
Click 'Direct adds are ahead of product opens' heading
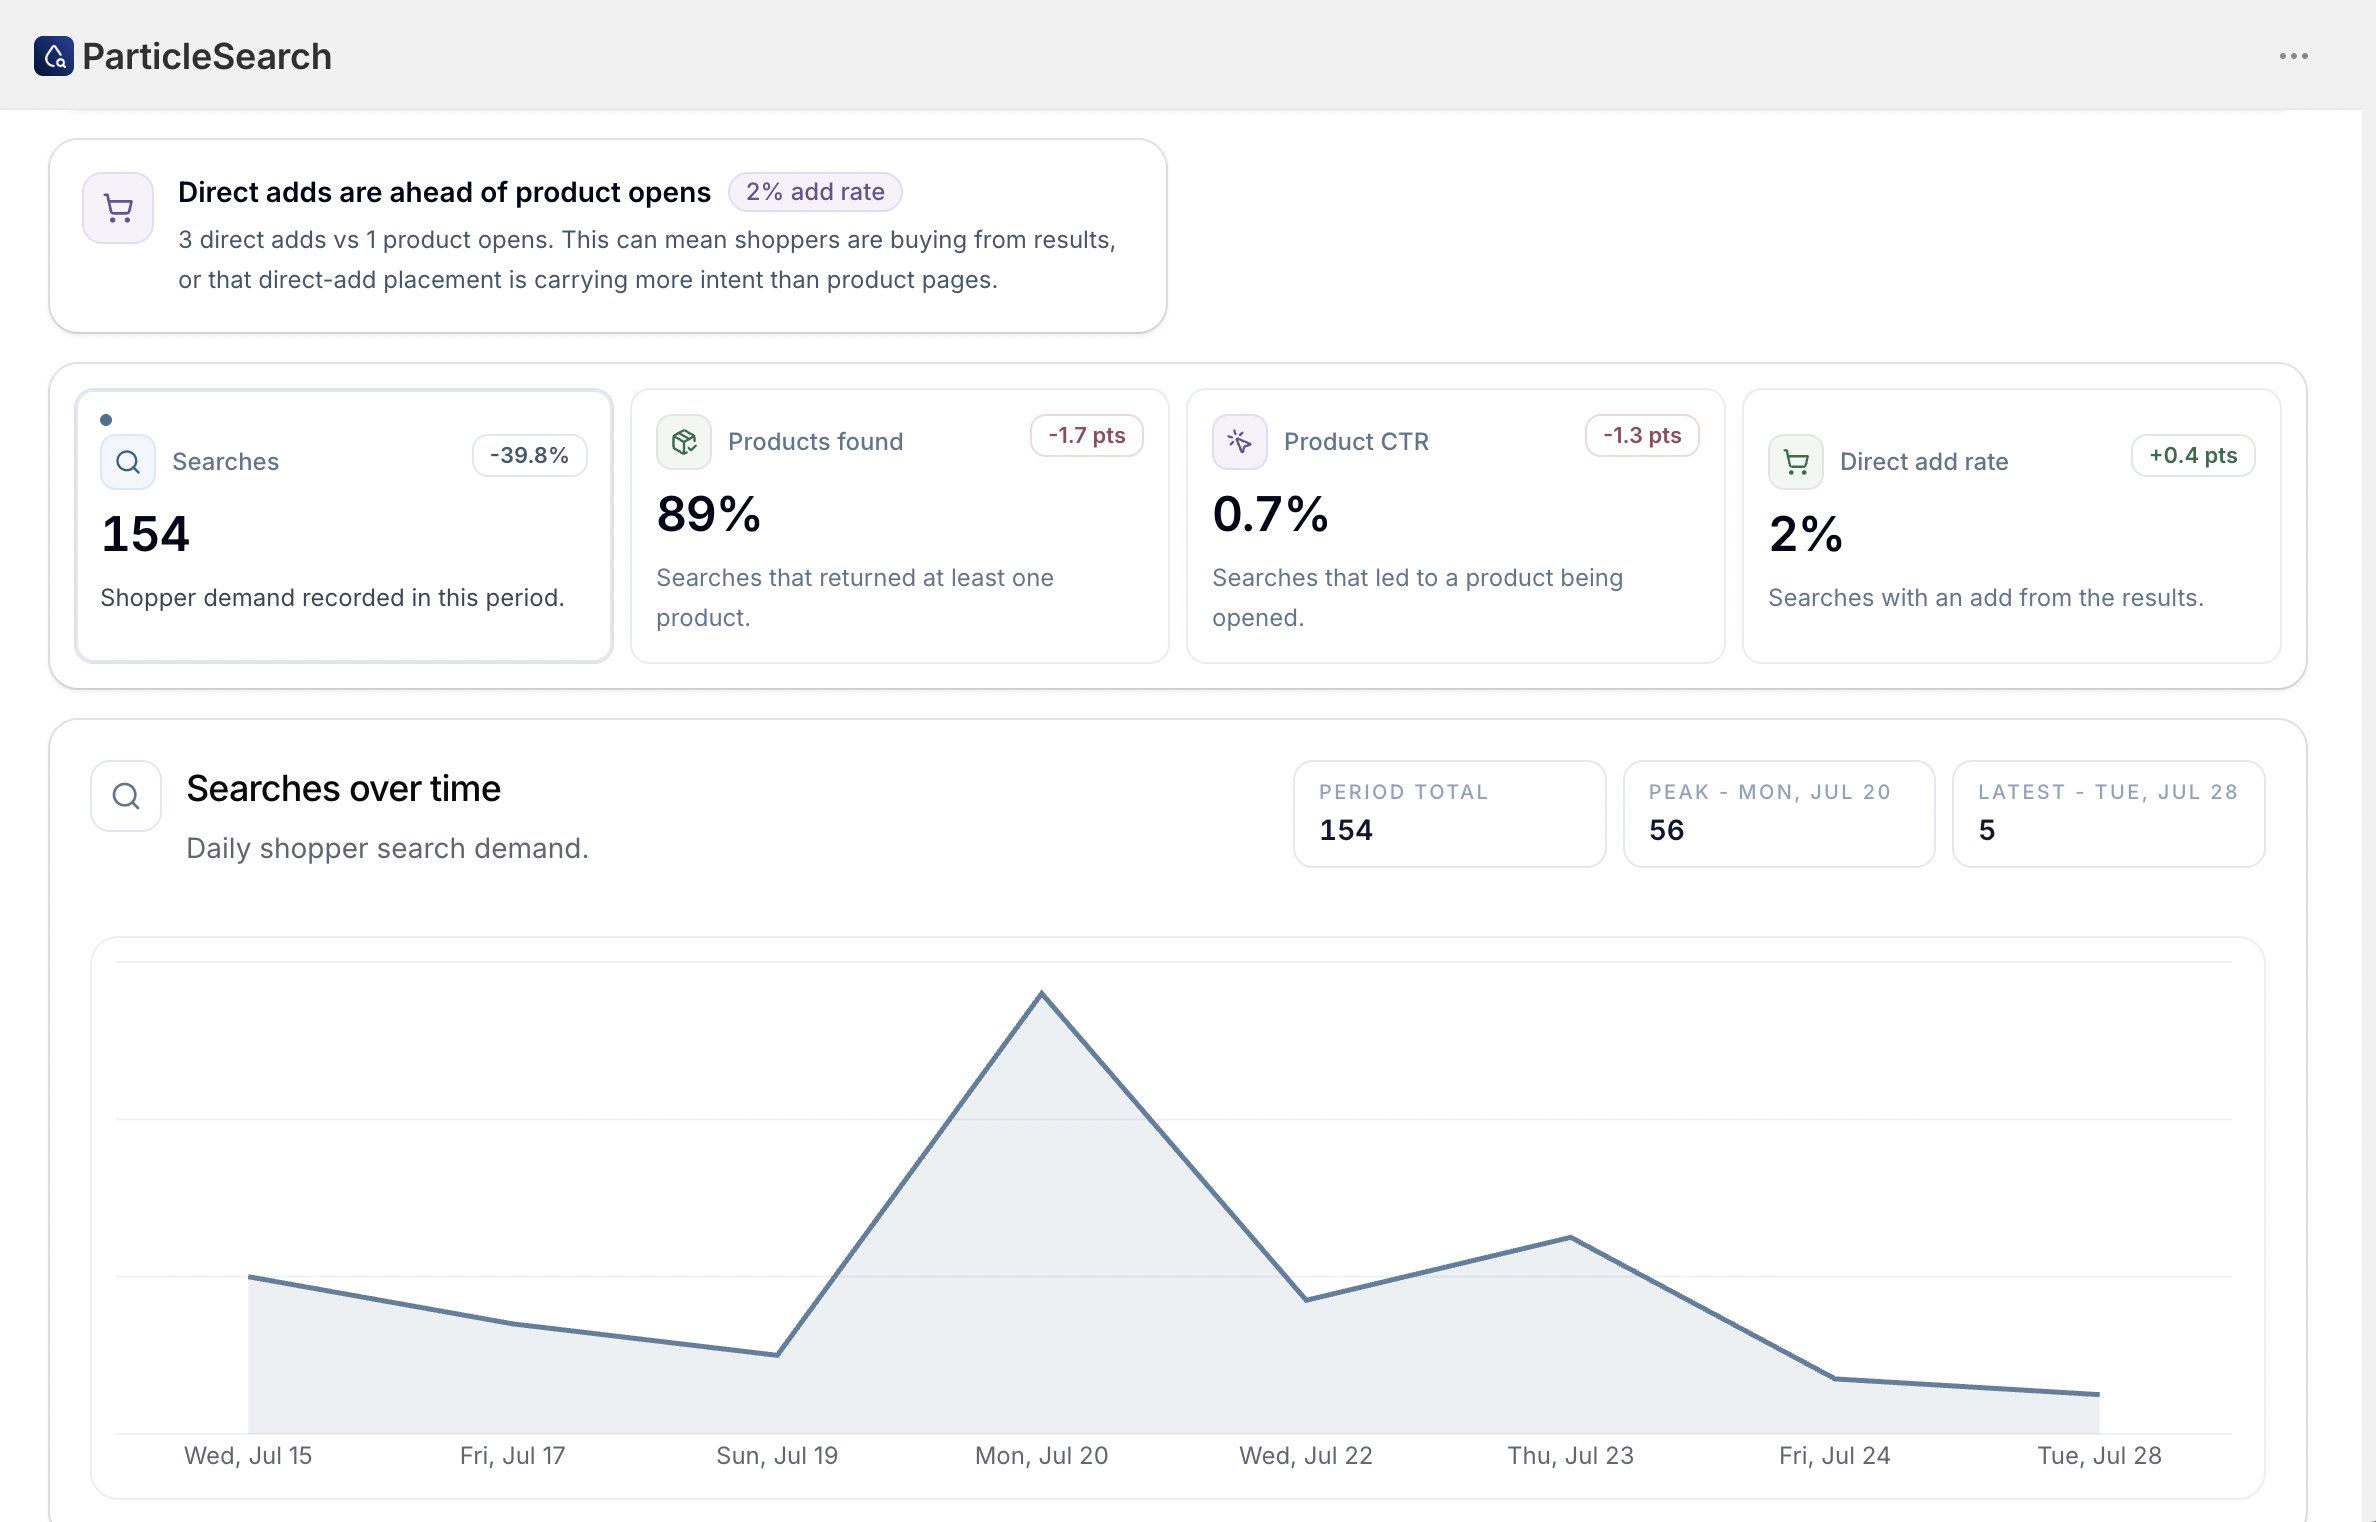(x=444, y=192)
